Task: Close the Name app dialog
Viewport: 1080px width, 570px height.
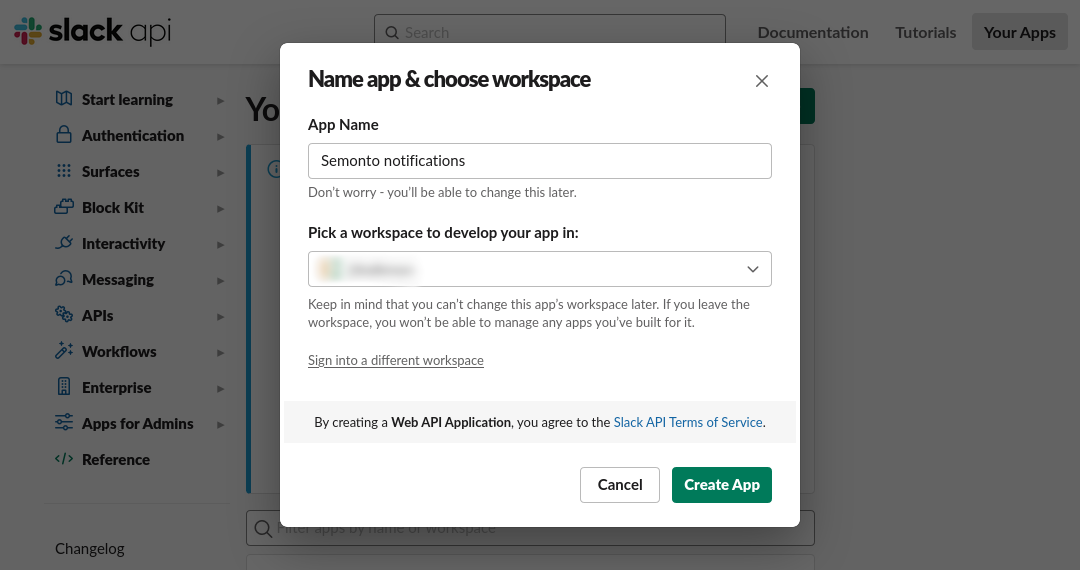Action: coord(762,81)
